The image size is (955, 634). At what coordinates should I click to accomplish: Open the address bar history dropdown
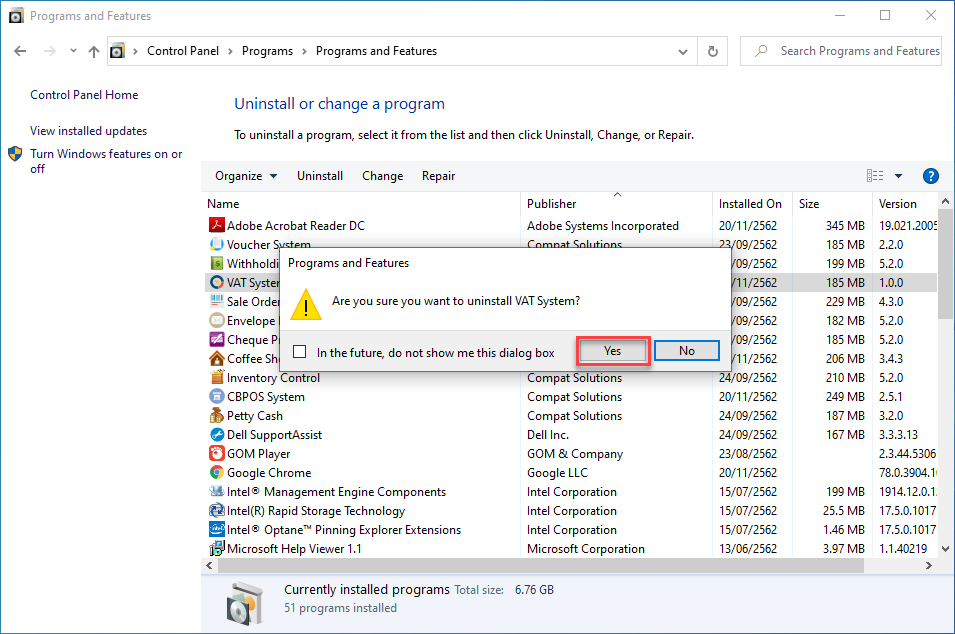683,52
